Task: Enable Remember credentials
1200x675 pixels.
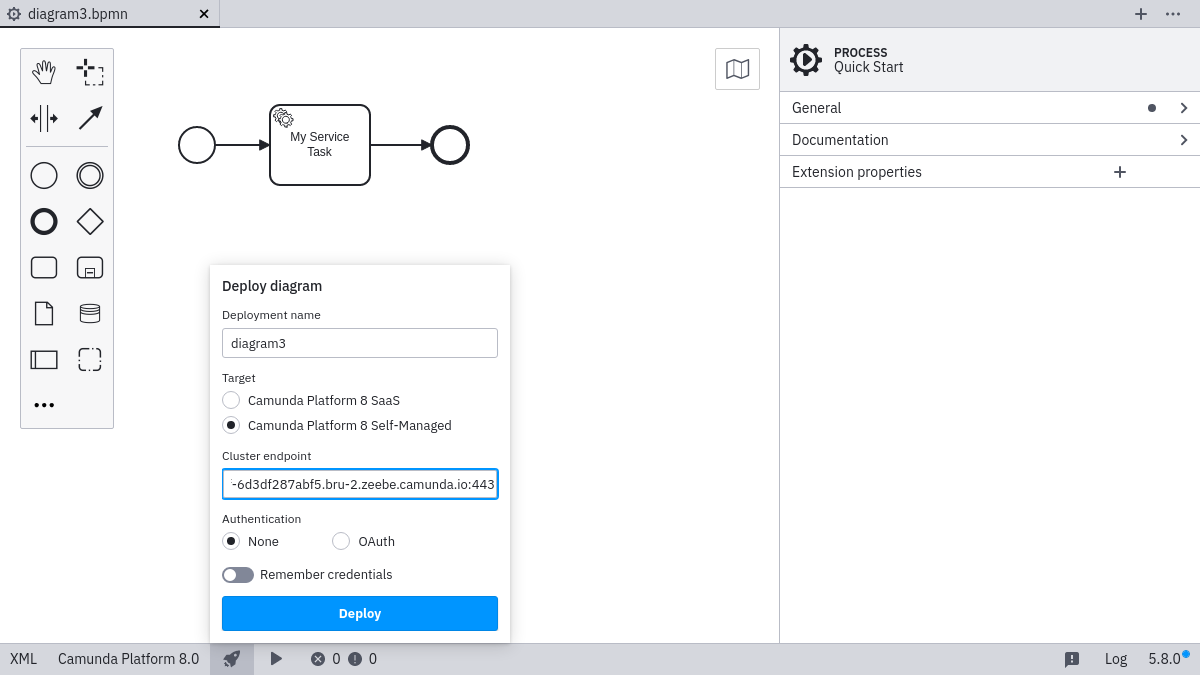Action: (238, 574)
